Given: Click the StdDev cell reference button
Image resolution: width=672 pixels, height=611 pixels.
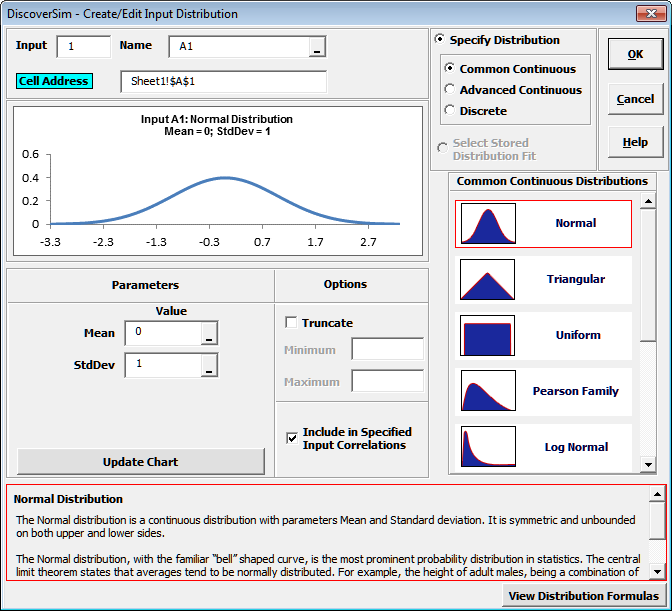Looking at the screenshot, I should click(209, 365).
